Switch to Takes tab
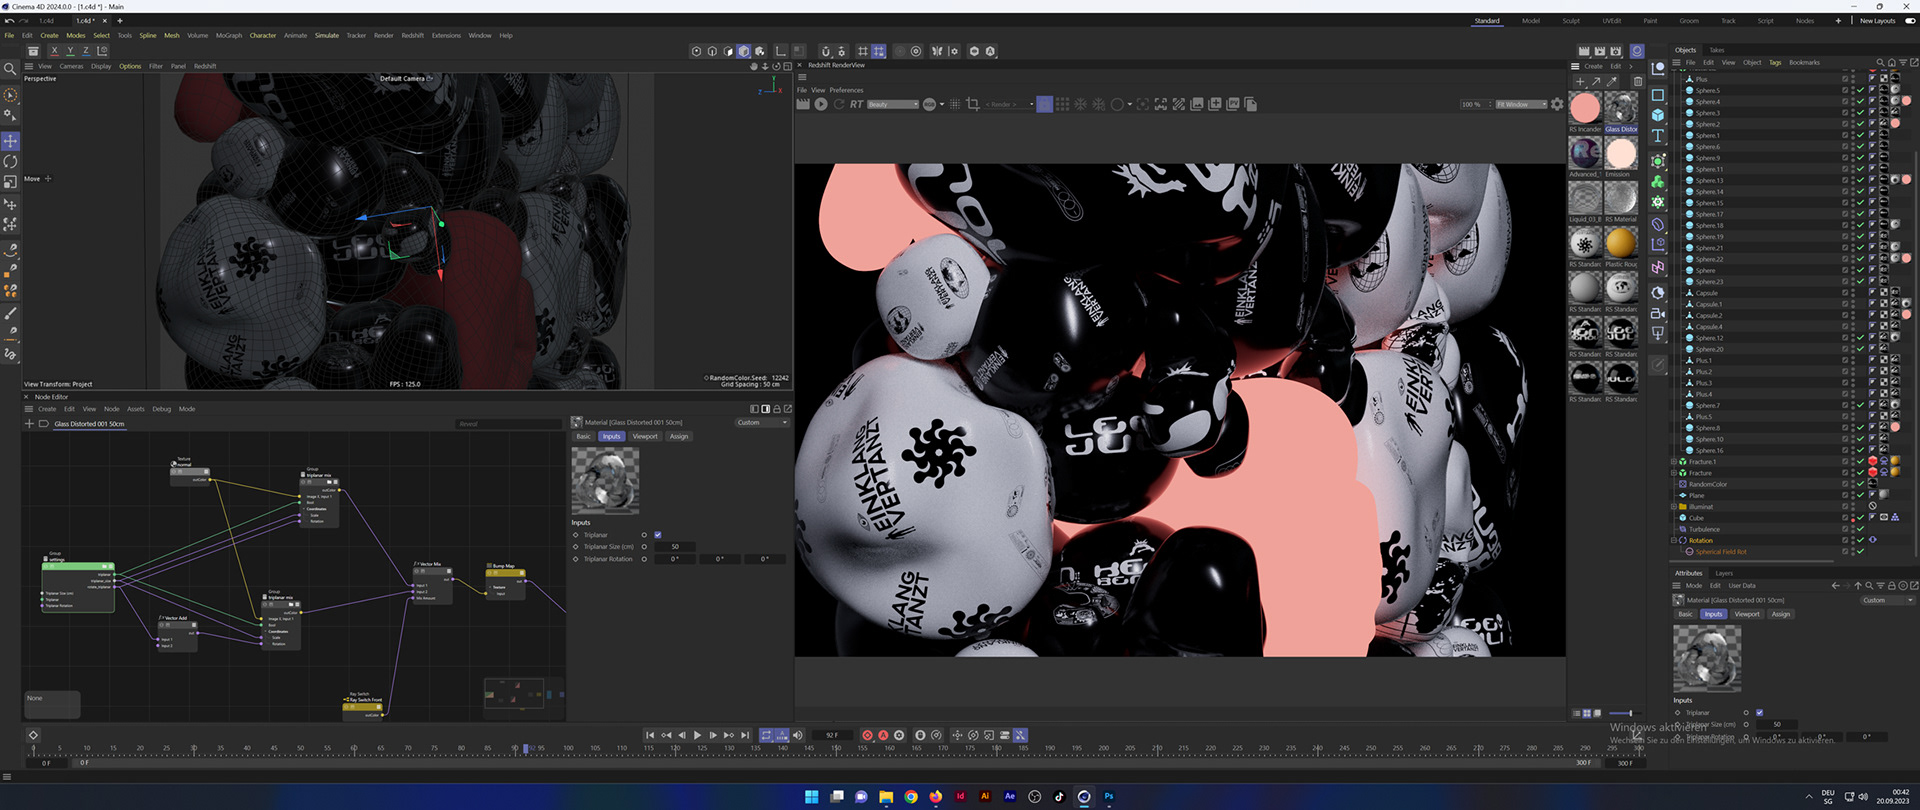1920x810 pixels. point(1717,50)
